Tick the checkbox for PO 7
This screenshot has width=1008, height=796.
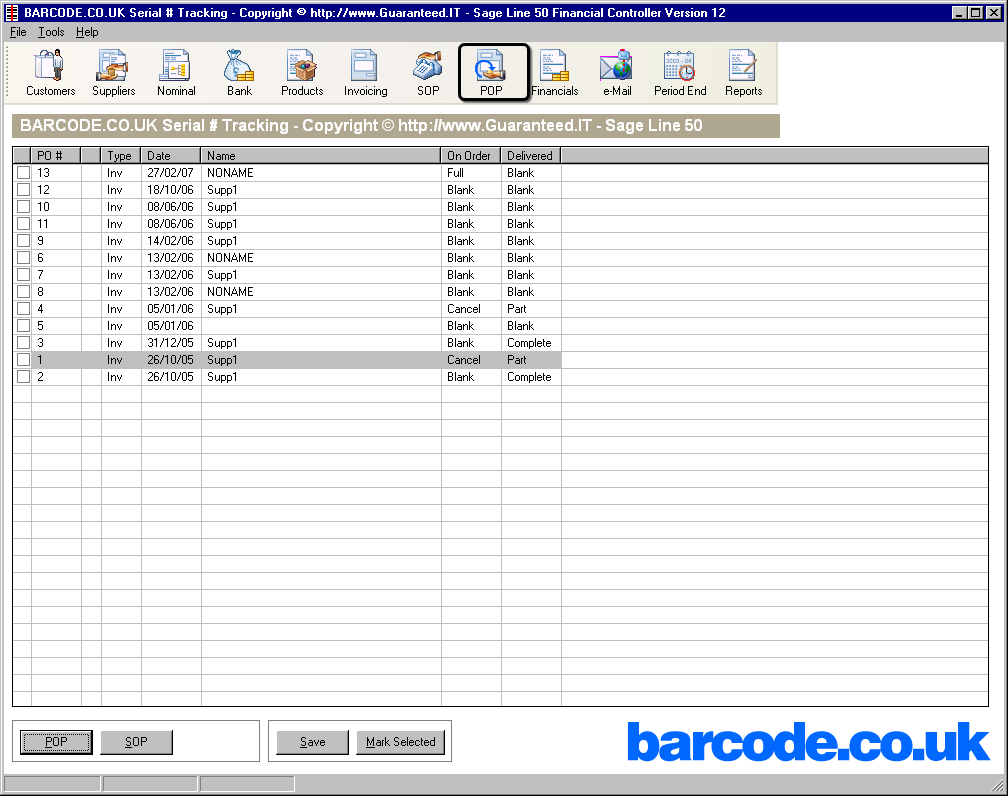point(23,275)
